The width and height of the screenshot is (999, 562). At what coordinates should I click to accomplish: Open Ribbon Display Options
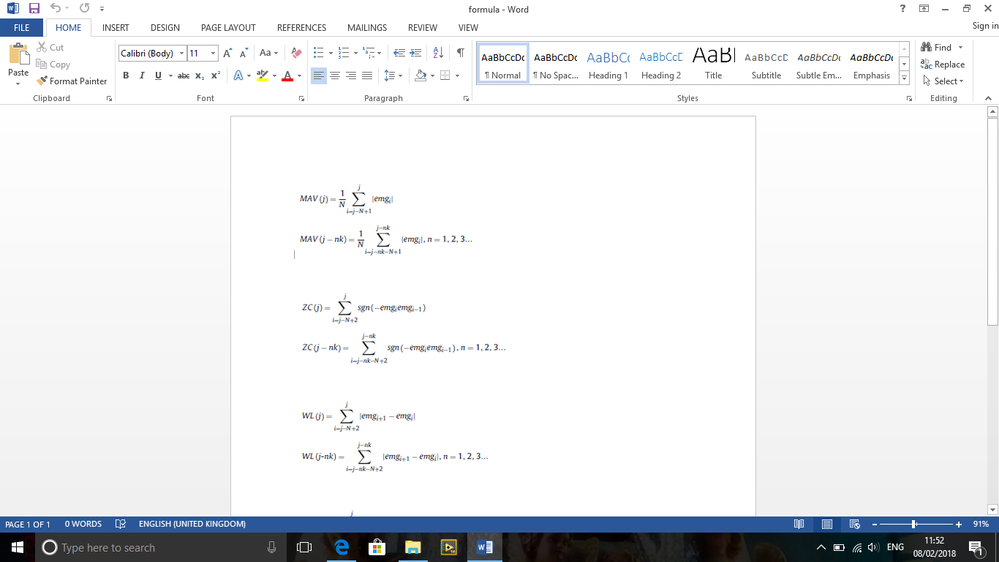point(924,8)
